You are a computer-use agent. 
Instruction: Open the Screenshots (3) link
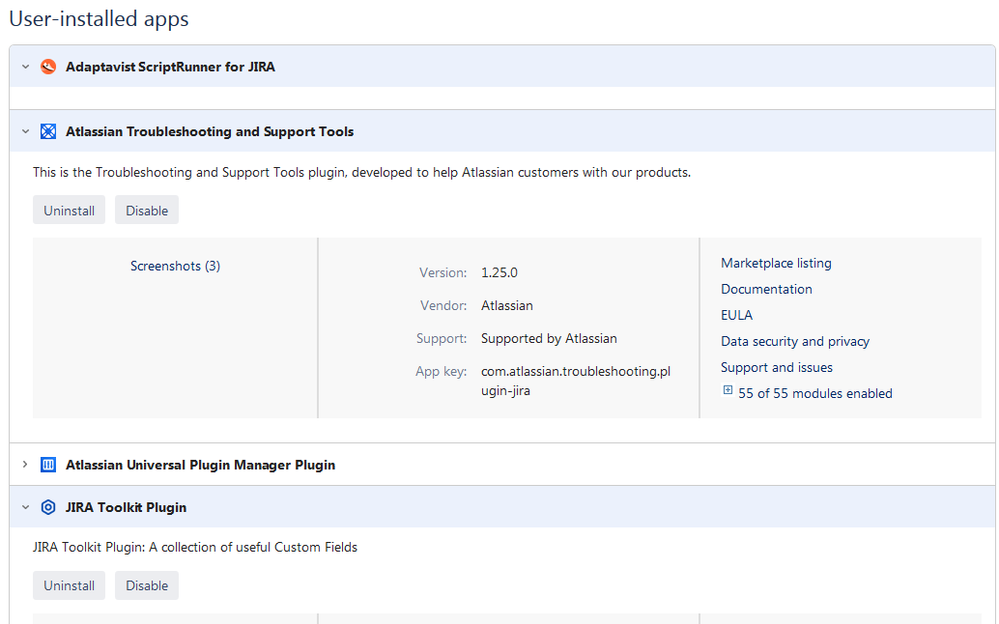coord(175,266)
